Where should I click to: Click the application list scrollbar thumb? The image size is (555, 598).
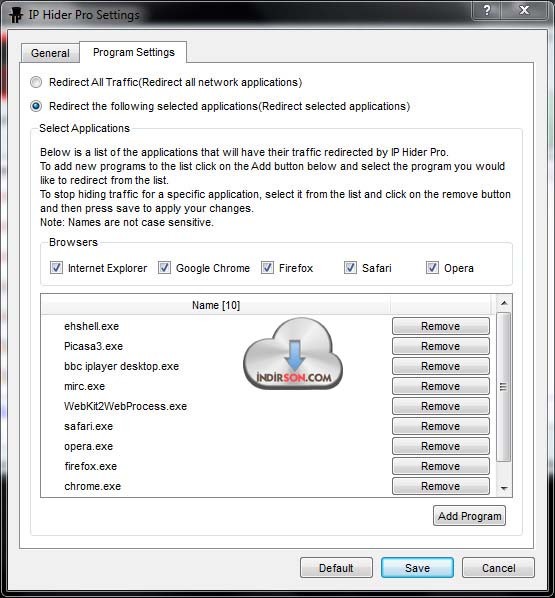[x=504, y=387]
